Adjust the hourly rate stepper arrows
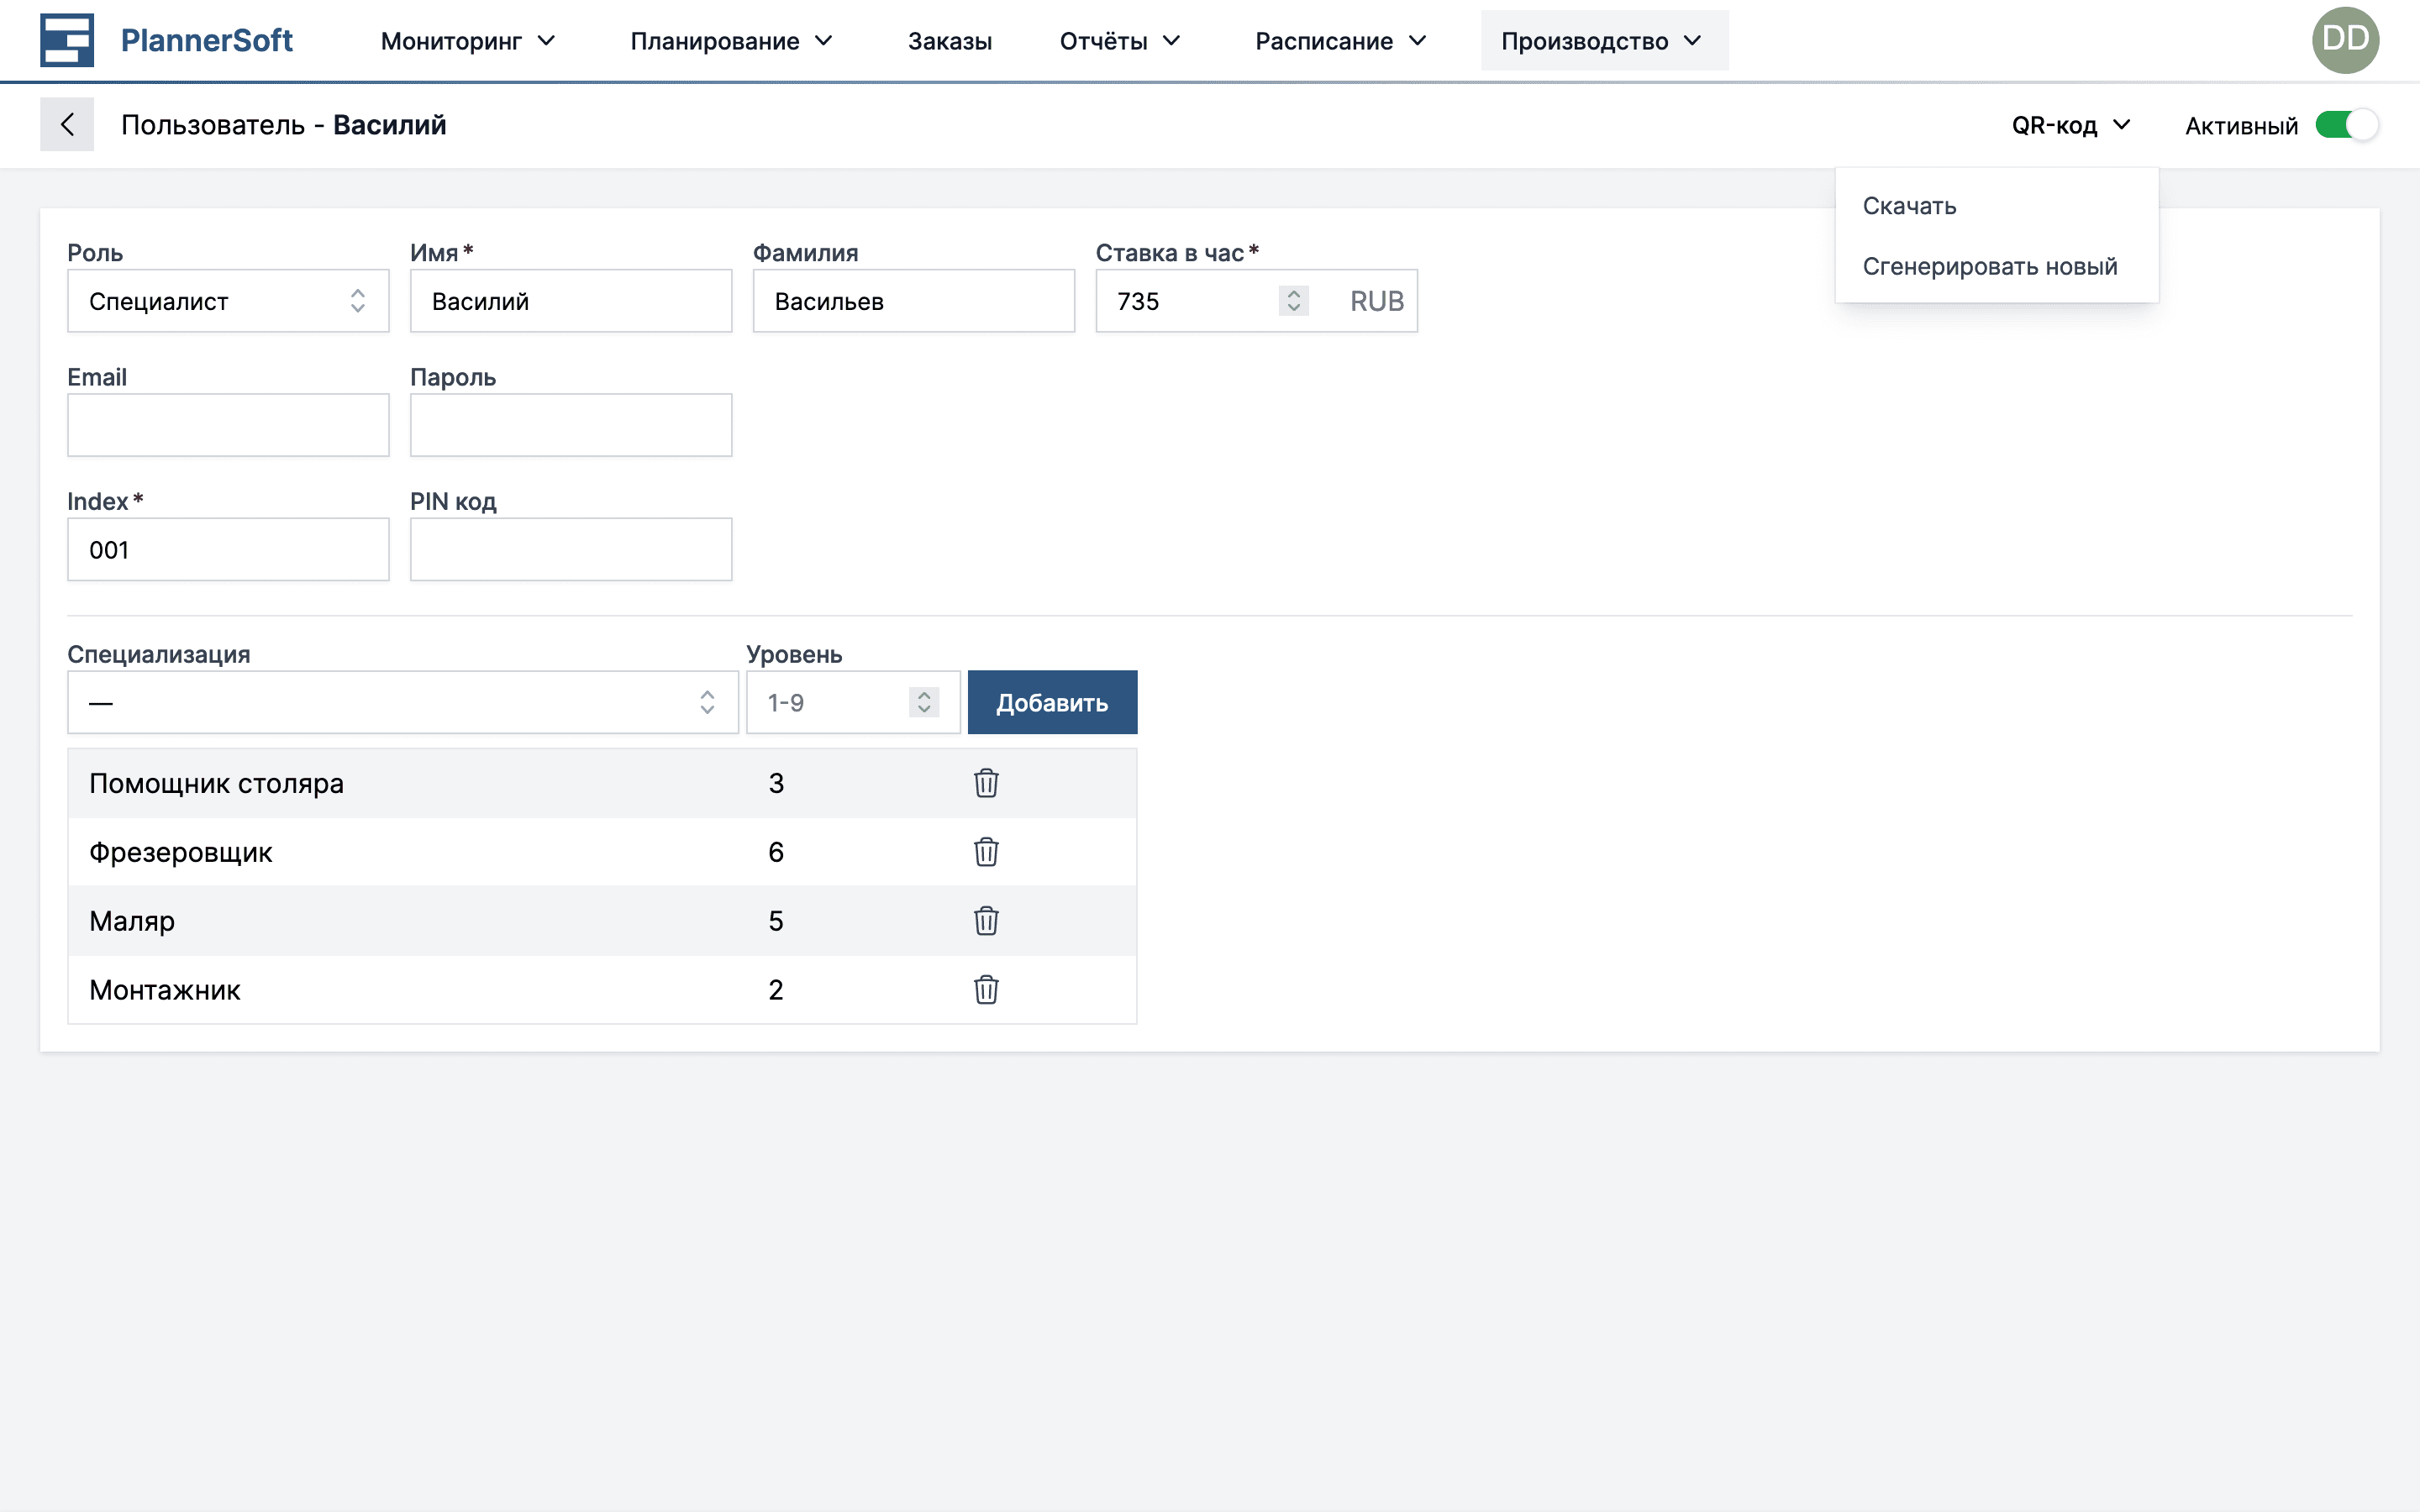 click(x=1293, y=301)
